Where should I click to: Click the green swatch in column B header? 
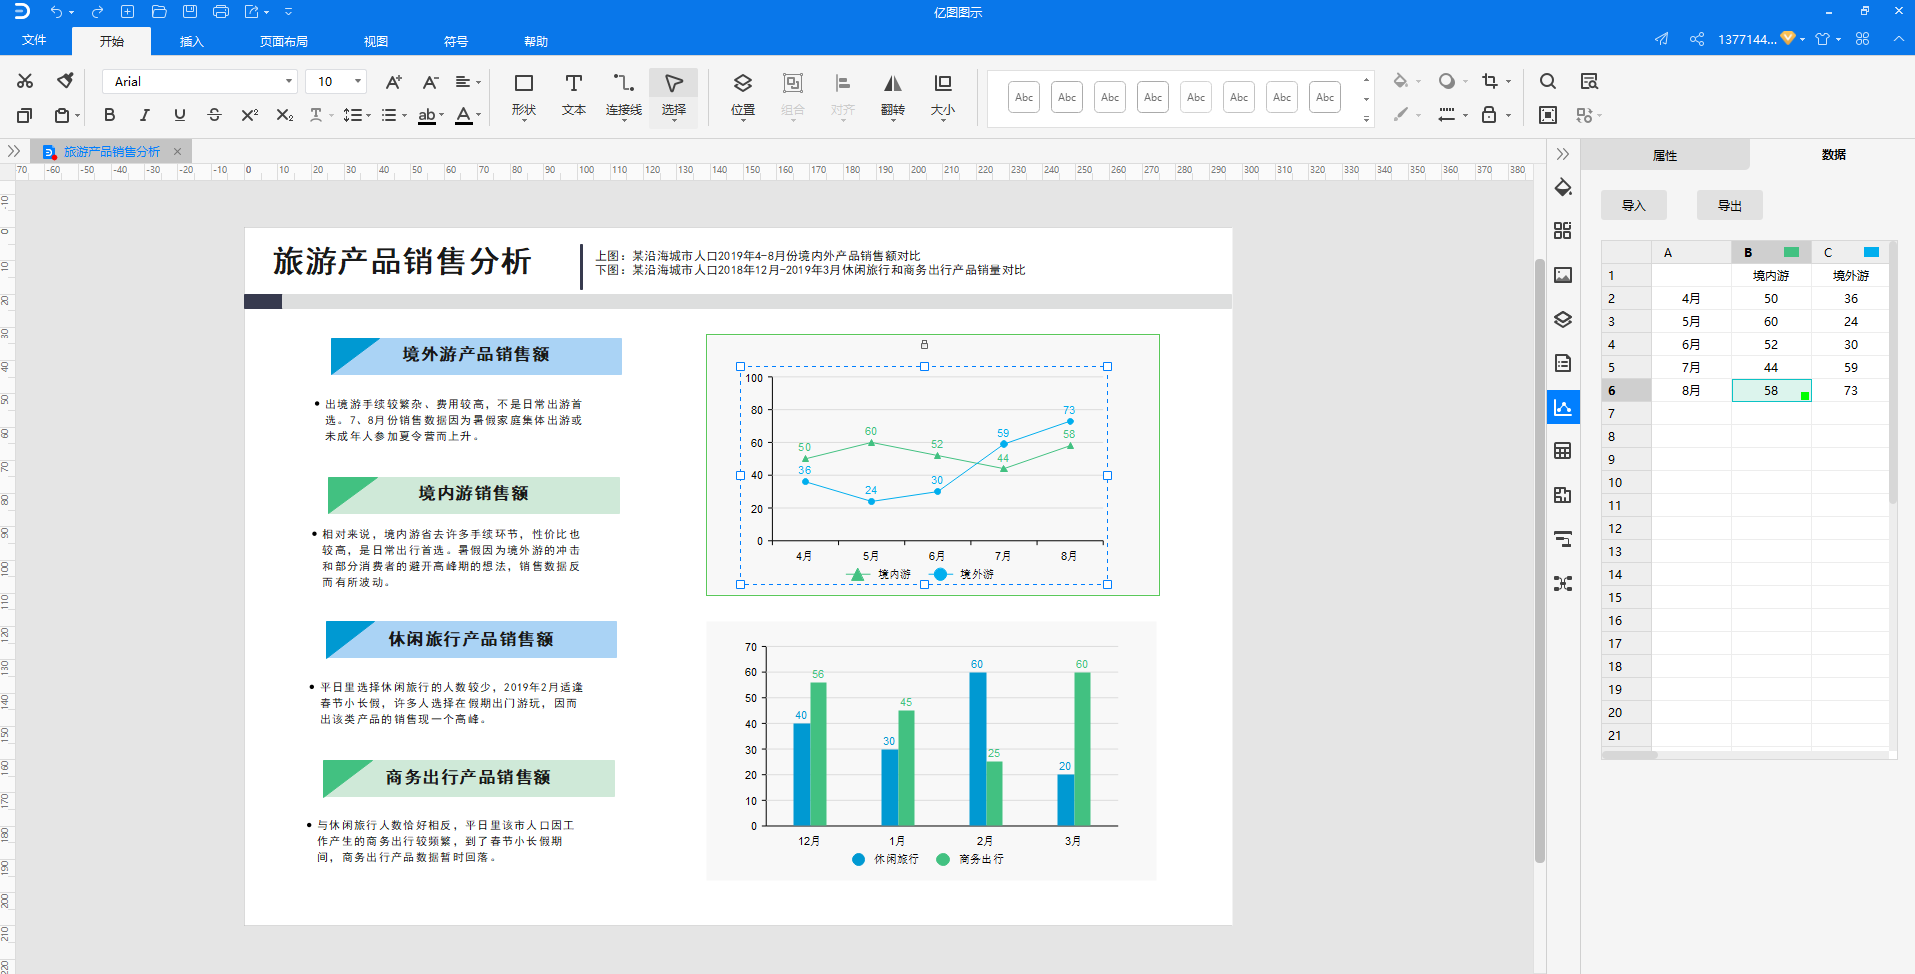pos(1791,252)
